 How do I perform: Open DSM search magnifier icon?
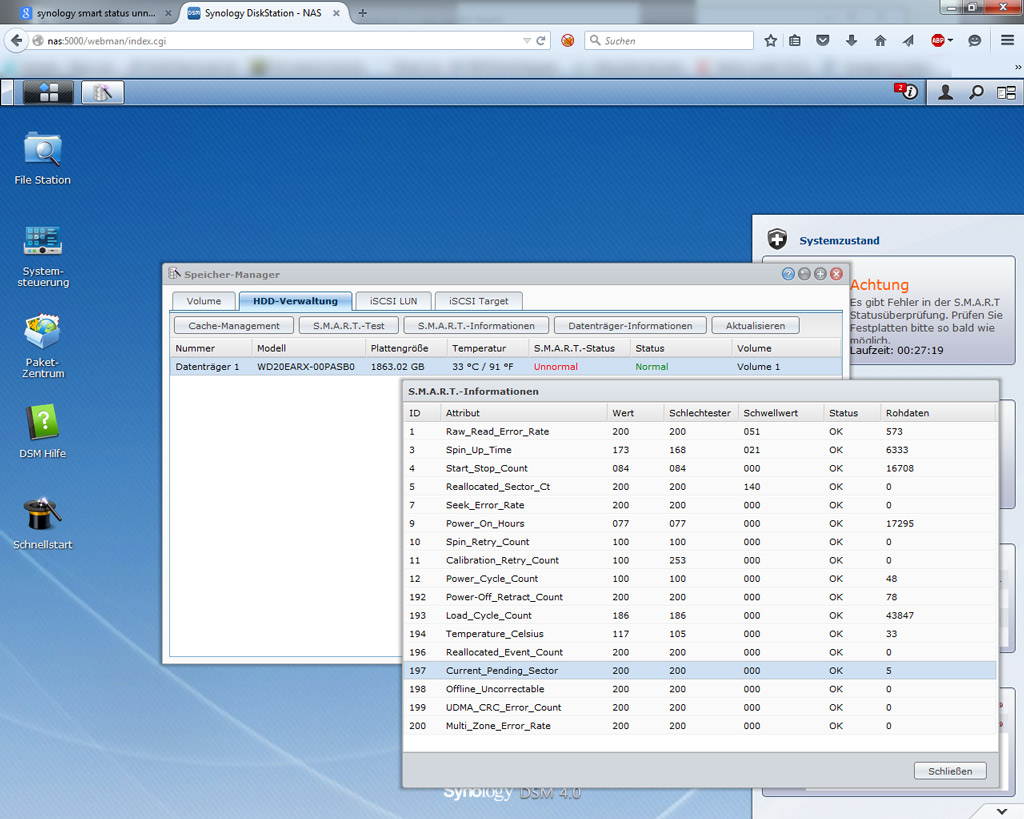(x=976, y=93)
